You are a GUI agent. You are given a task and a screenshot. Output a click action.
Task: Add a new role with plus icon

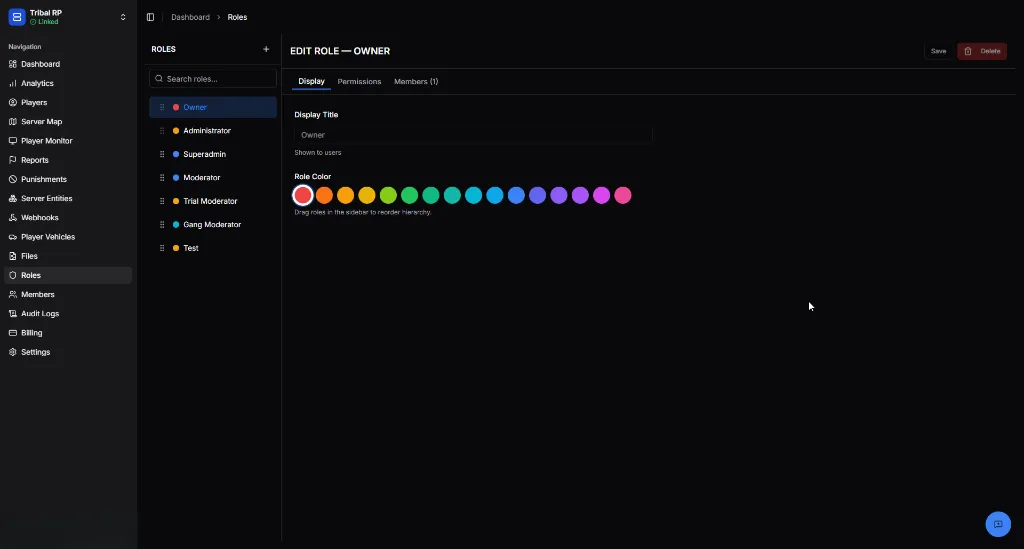coord(266,49)
